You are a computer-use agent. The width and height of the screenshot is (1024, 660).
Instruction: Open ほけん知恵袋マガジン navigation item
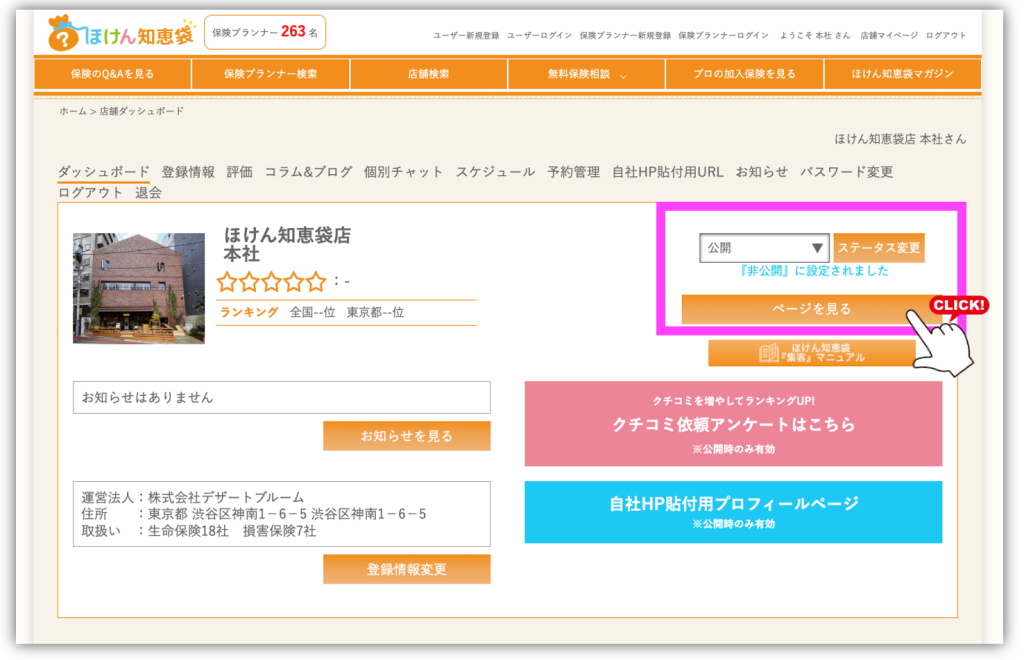(903, 74)
